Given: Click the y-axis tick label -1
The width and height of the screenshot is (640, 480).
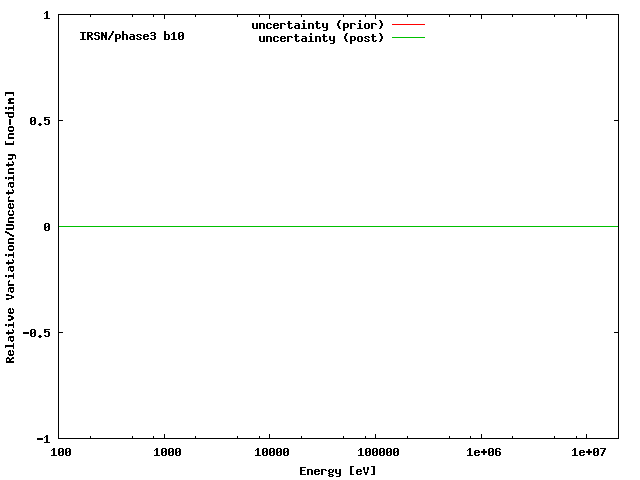Looking at the screenshot, I should (43, 439).
